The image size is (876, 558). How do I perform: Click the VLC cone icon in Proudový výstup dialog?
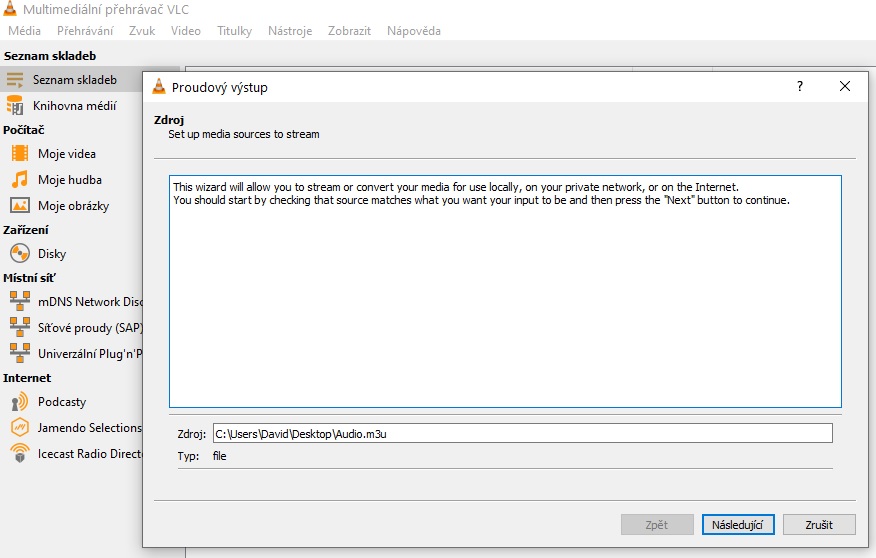(x=159, y=87)
